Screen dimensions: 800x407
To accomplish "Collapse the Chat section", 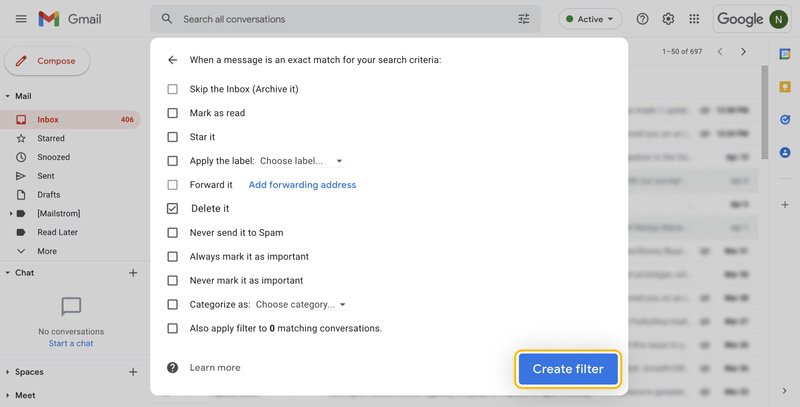I will point(7,273).
